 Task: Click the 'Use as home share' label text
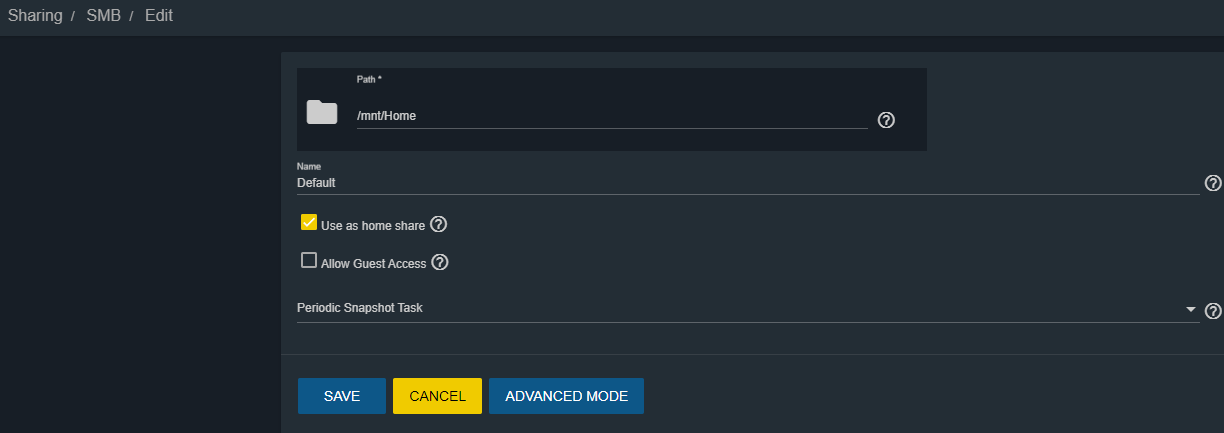pyautogui.click(x=372, y=226)
